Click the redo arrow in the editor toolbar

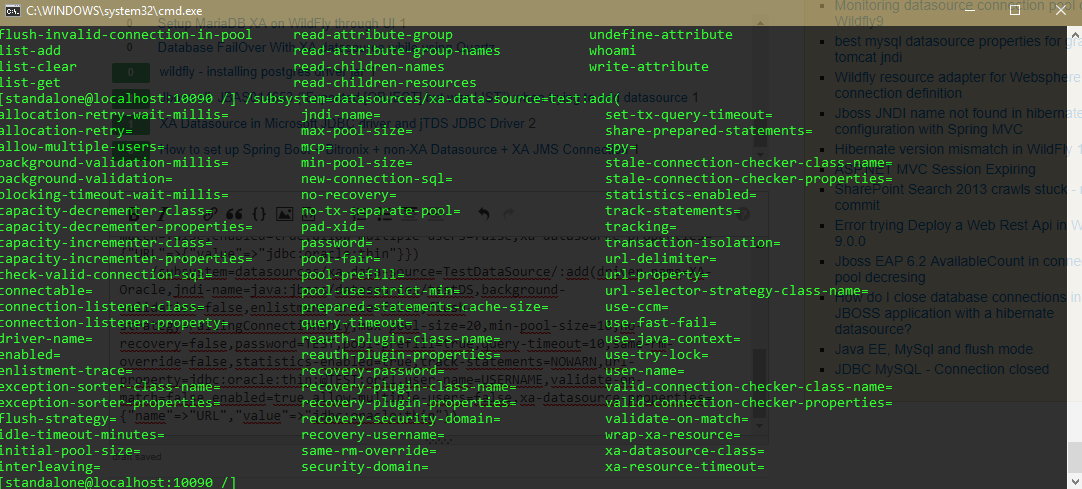pos(509,214)
